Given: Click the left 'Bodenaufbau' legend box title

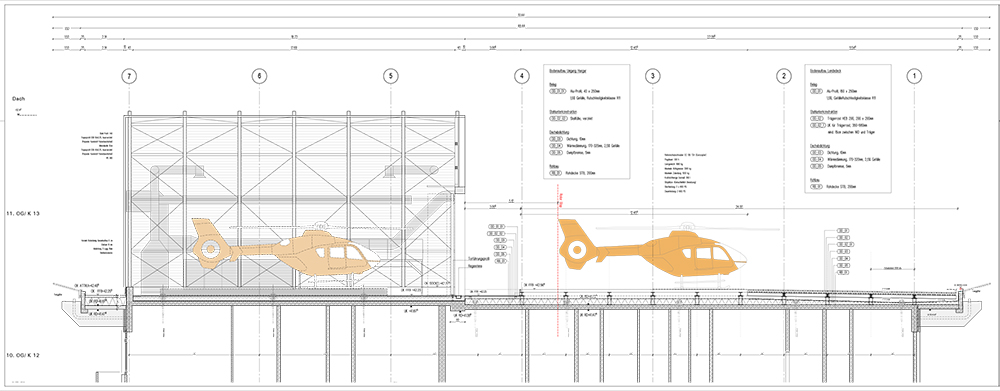Looking at the screenshot, I should coord(567,71).
